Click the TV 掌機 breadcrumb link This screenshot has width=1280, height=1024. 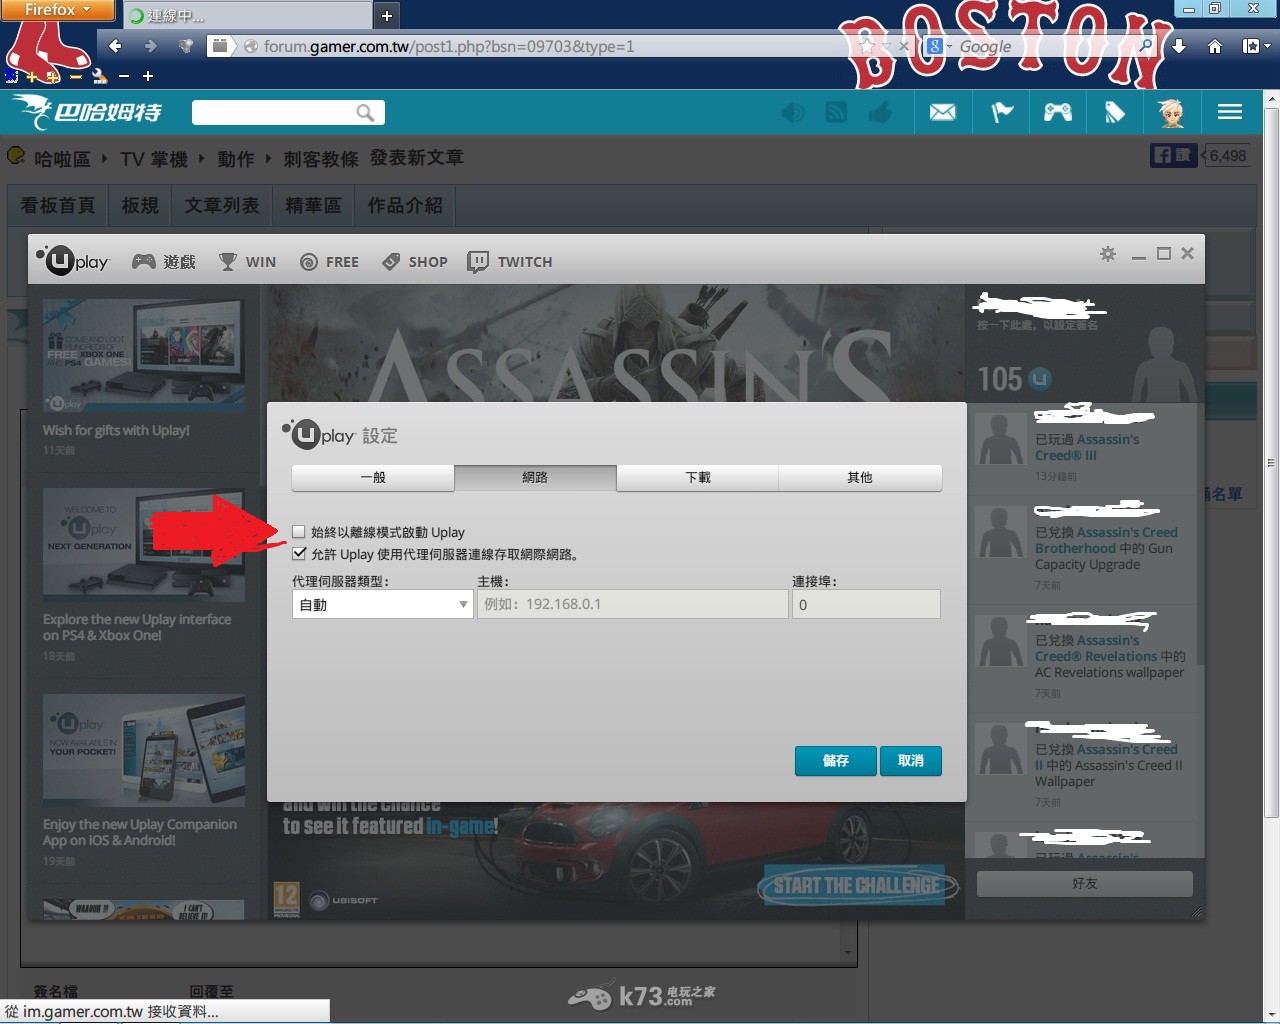click(x=154, y=159)
